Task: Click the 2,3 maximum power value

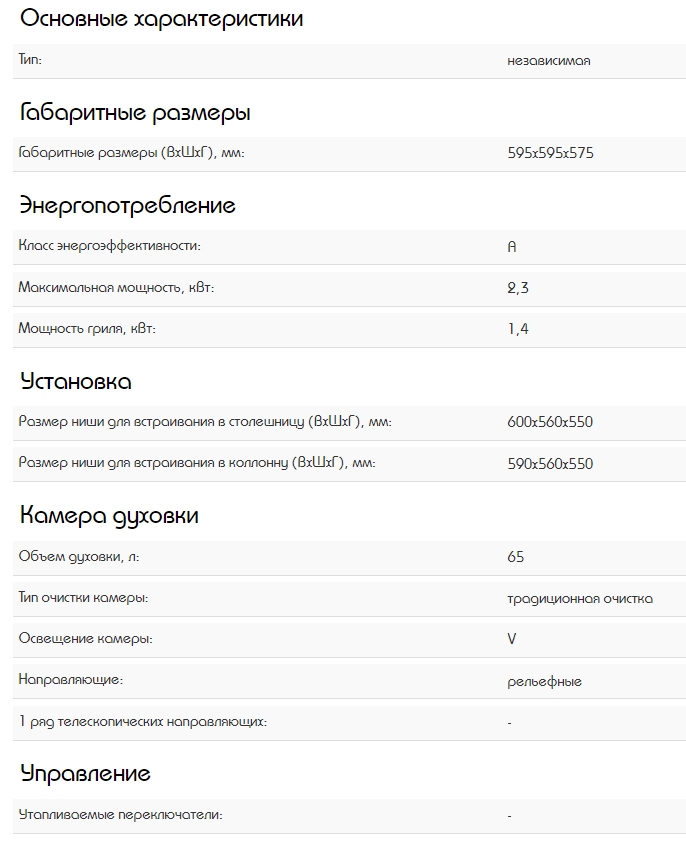Action: (518, 288)
